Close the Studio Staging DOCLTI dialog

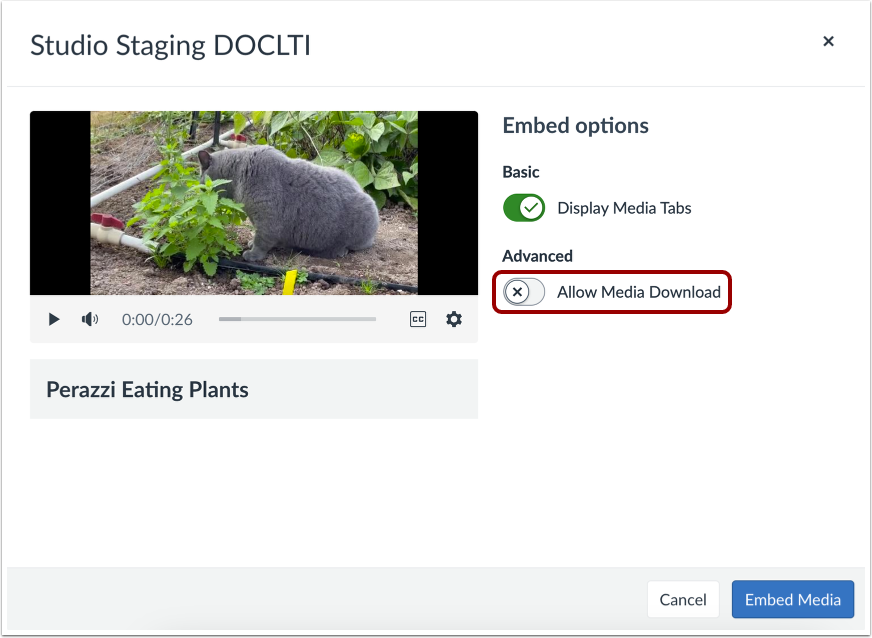coord(828,41)
